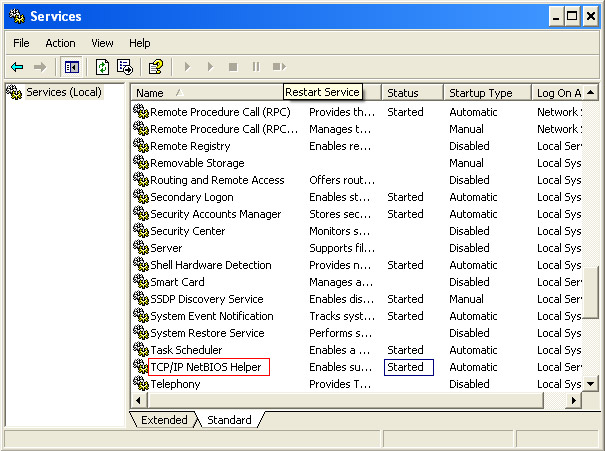Viewport: 605px width, 451px height.
Task: Click the Task Scheduler gear icon
Action: [x=141, y=350]
